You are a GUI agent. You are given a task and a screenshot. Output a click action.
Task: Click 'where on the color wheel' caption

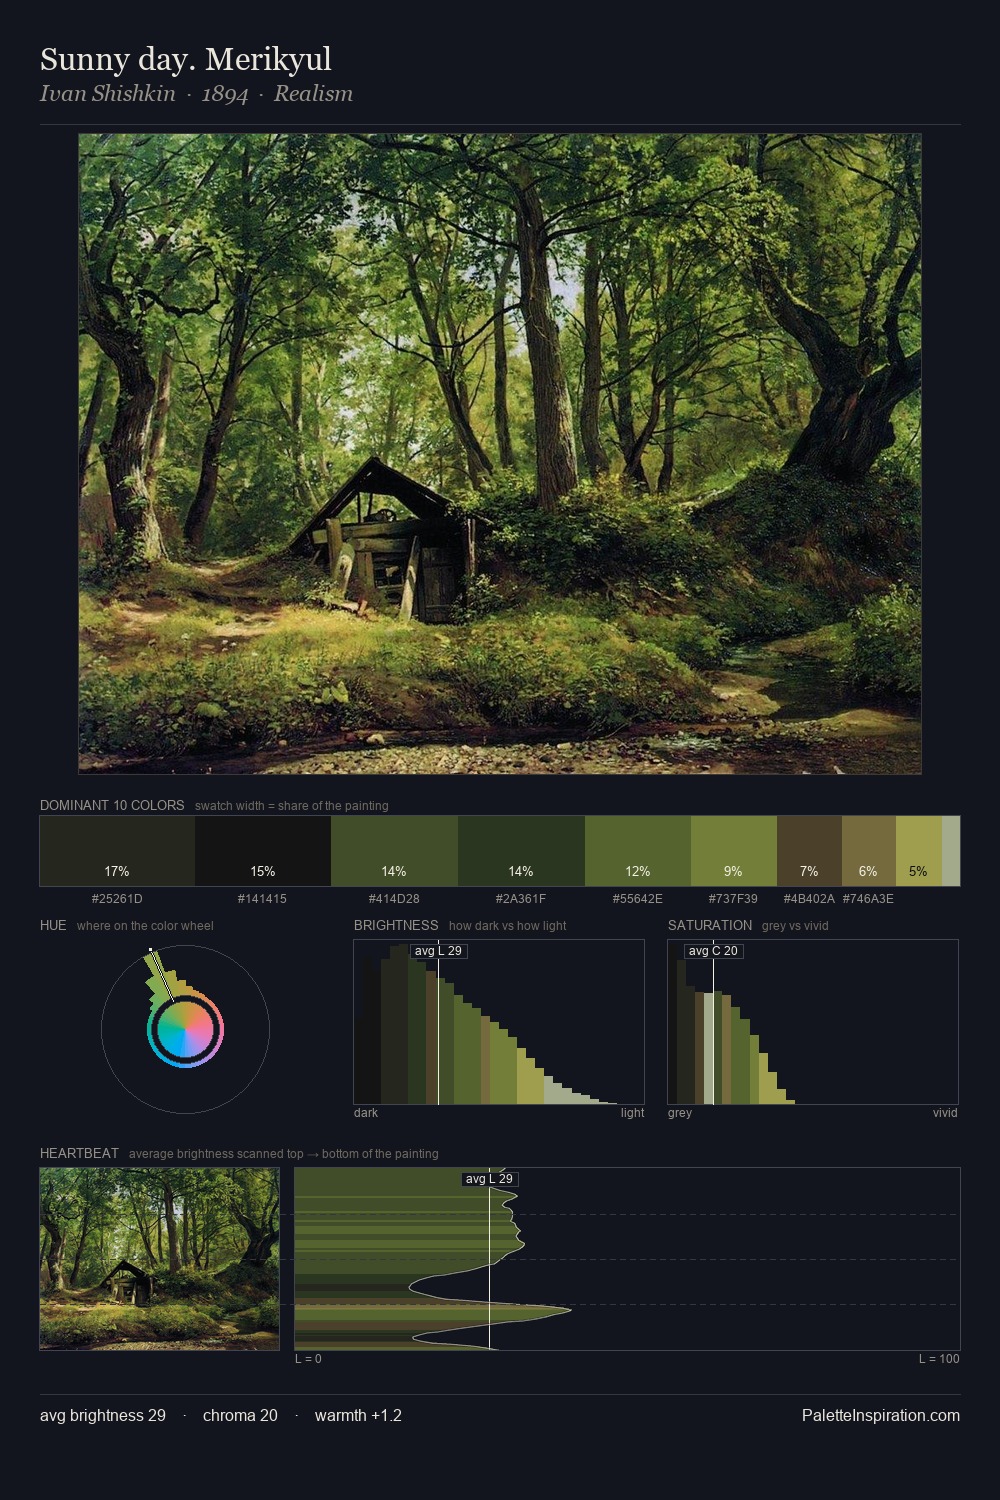(145, 926)
